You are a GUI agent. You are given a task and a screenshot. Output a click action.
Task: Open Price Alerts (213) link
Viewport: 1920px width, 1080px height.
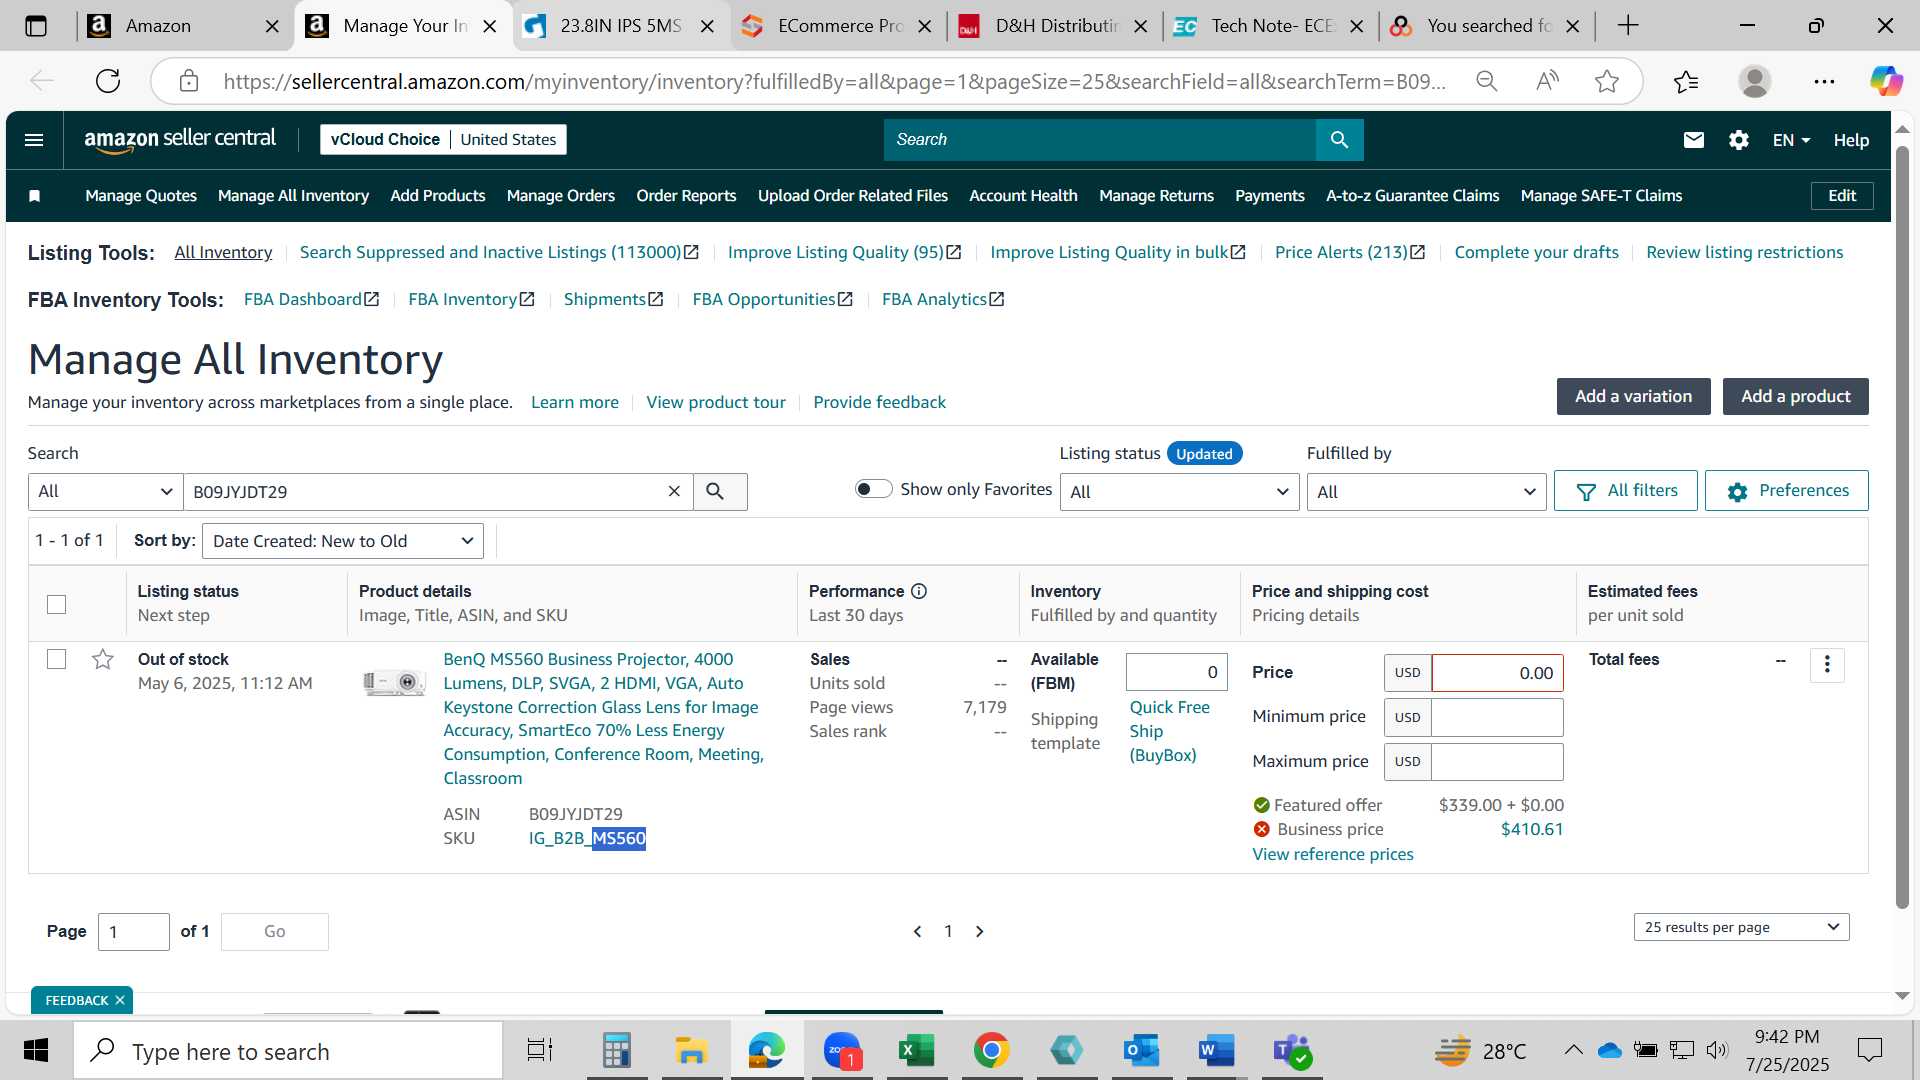[1350, 252]
